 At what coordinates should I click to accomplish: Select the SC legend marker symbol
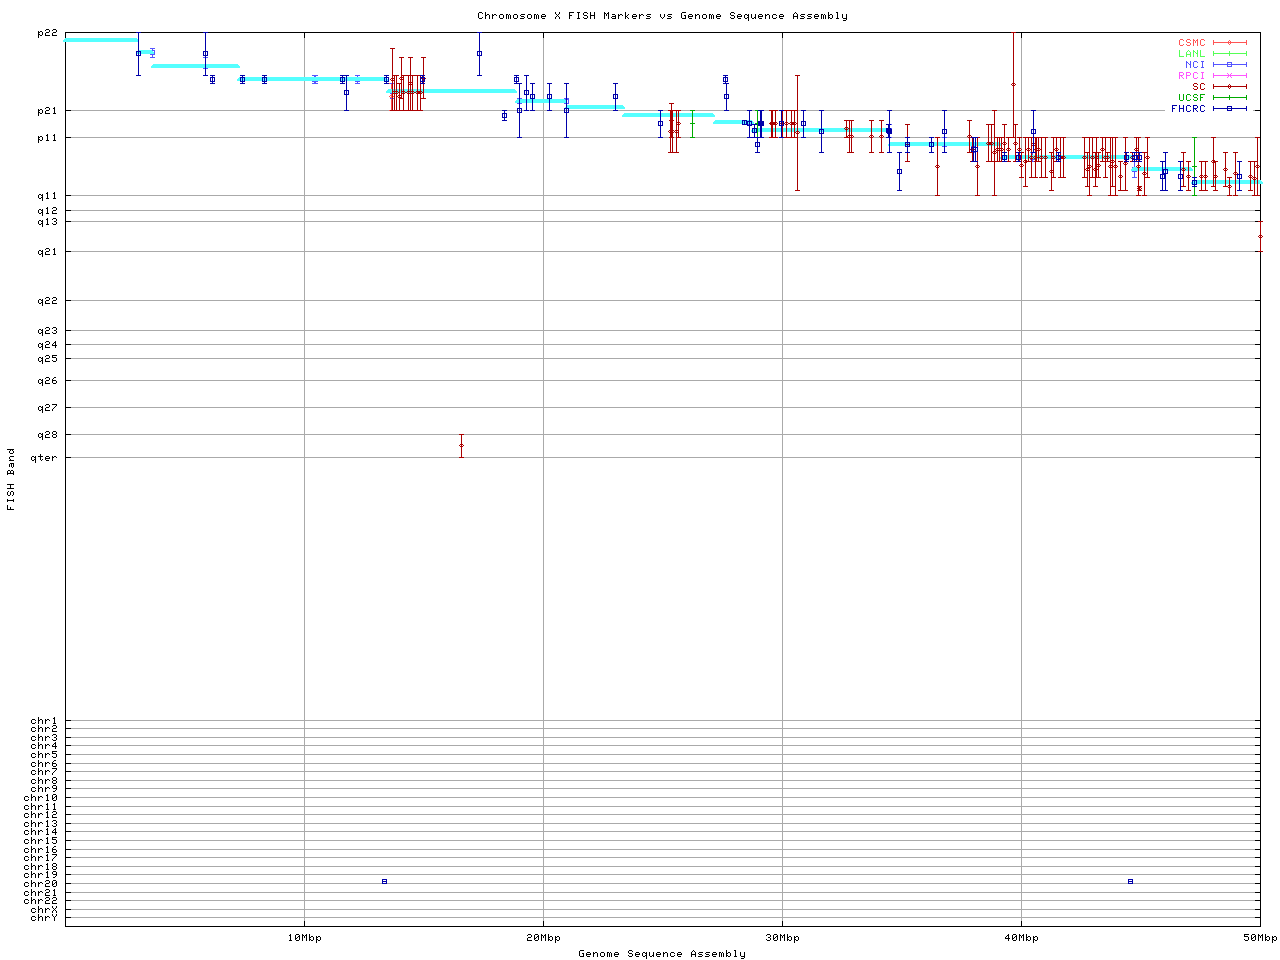[1230, 87]
